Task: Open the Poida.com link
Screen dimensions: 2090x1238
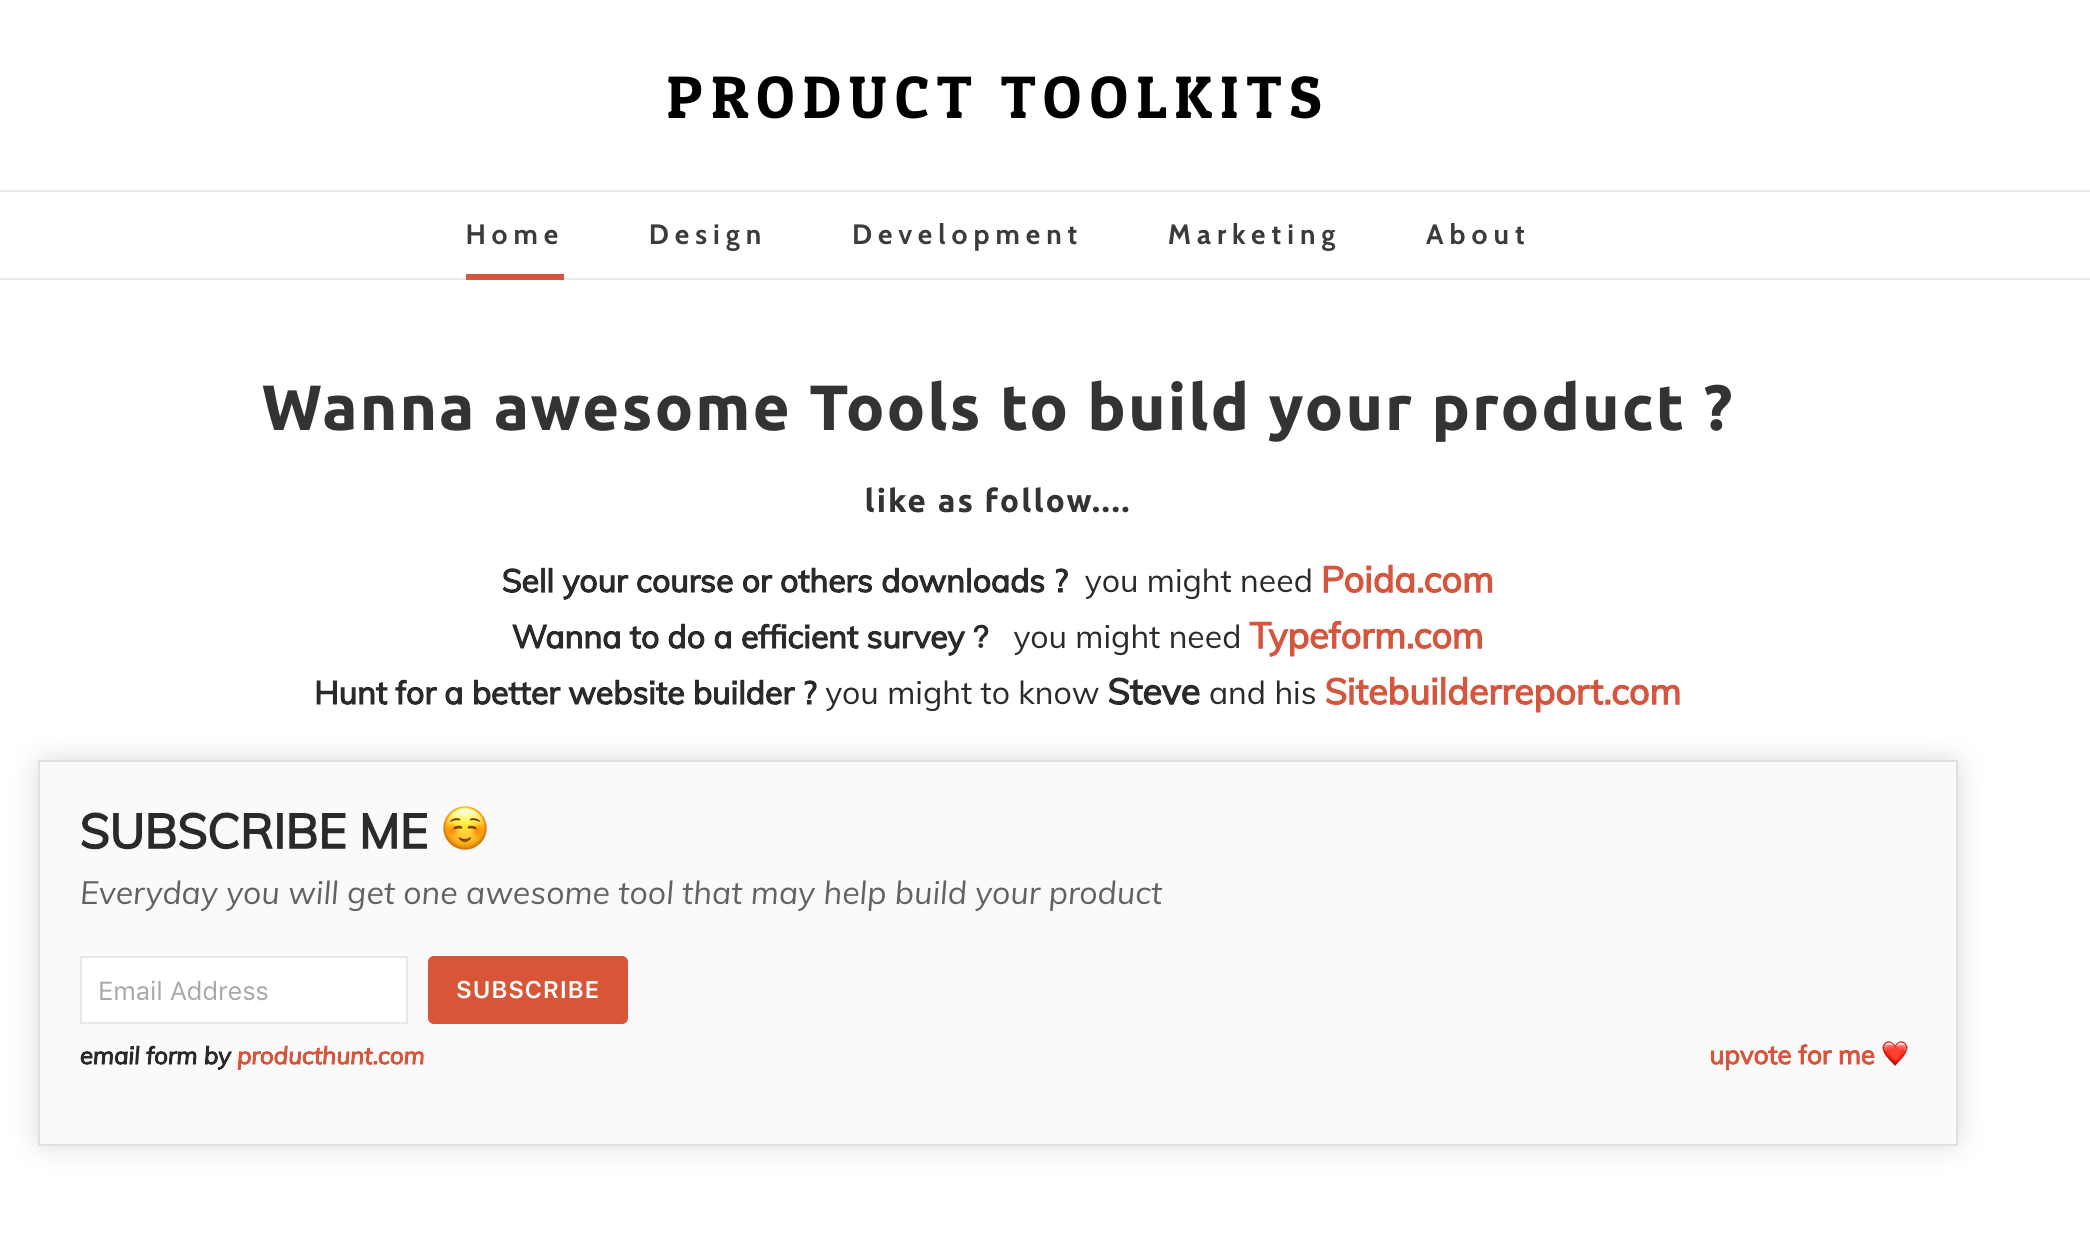Action: (1406, 580)
